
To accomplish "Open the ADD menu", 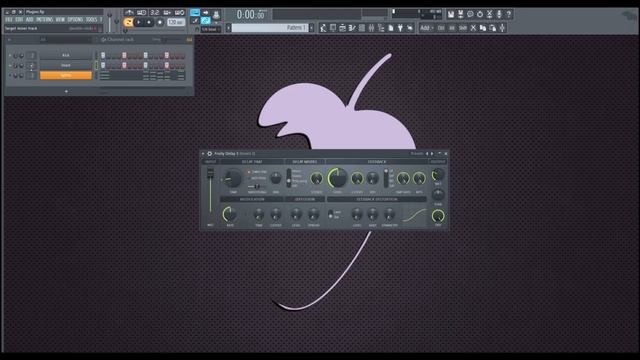I will [x=29, y=20].
